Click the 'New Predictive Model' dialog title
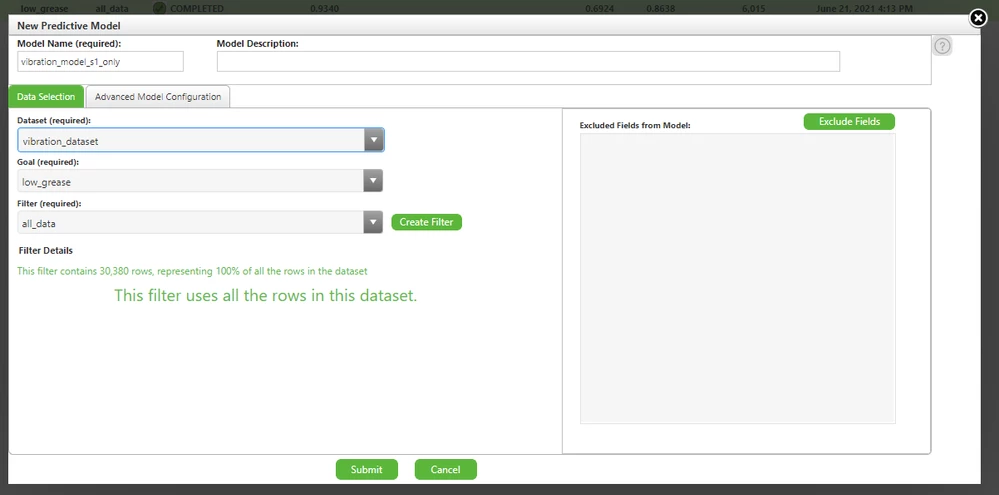This screenshot has width=999, height=495. tap(69, 26)
